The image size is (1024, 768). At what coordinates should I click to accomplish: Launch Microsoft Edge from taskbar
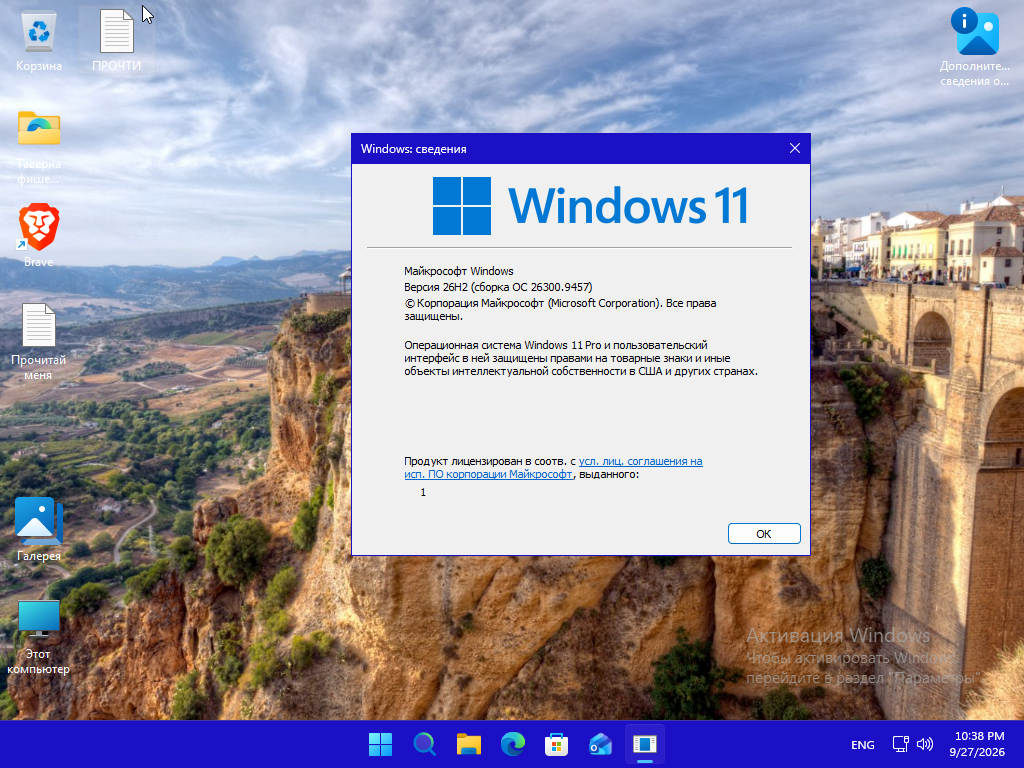(x=513, y=744)
